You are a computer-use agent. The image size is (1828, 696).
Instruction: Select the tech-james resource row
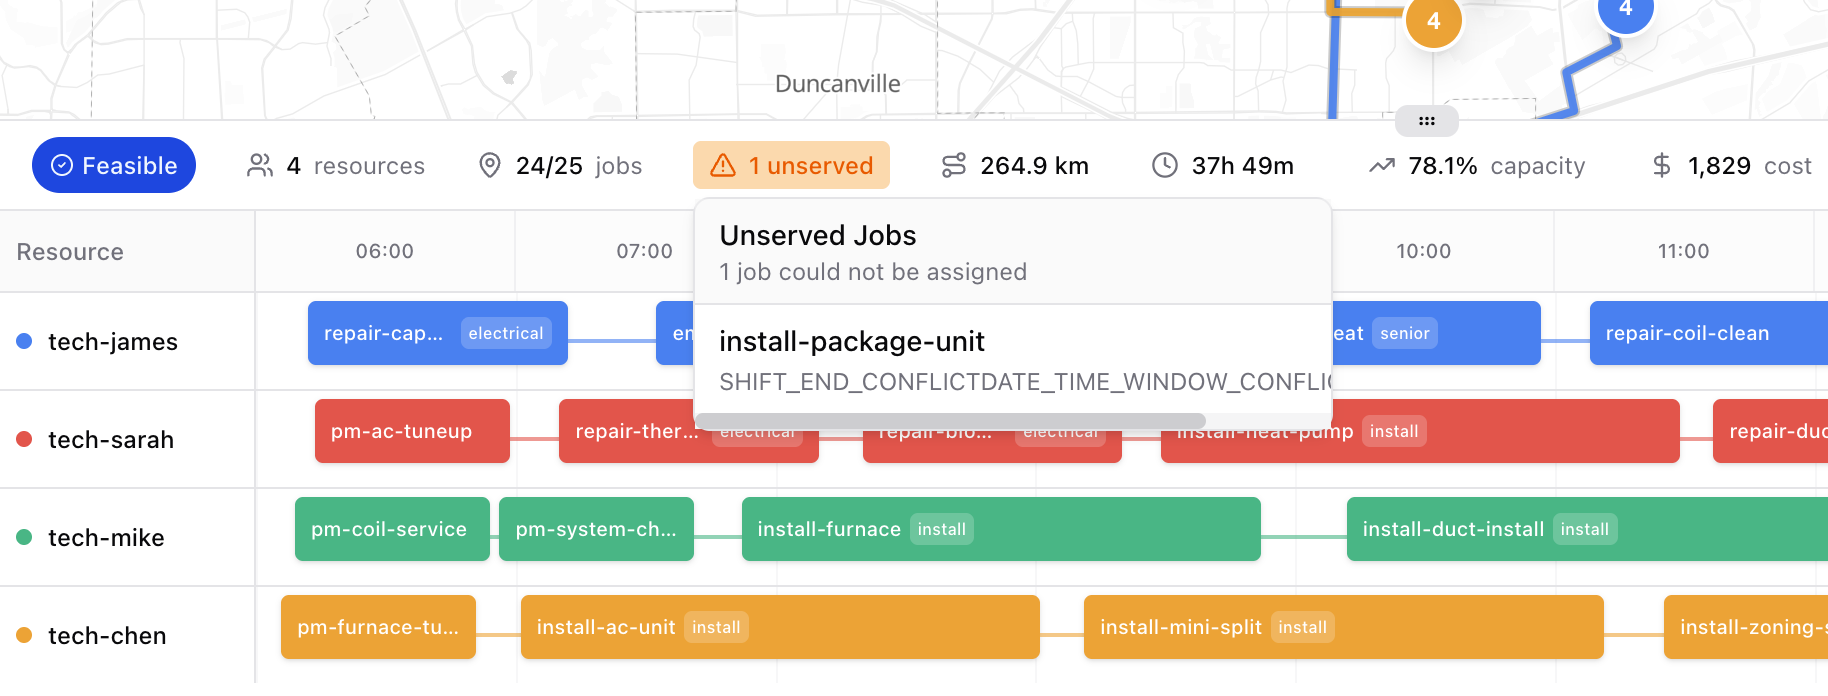pyautogui.click(x=127, y=341)
